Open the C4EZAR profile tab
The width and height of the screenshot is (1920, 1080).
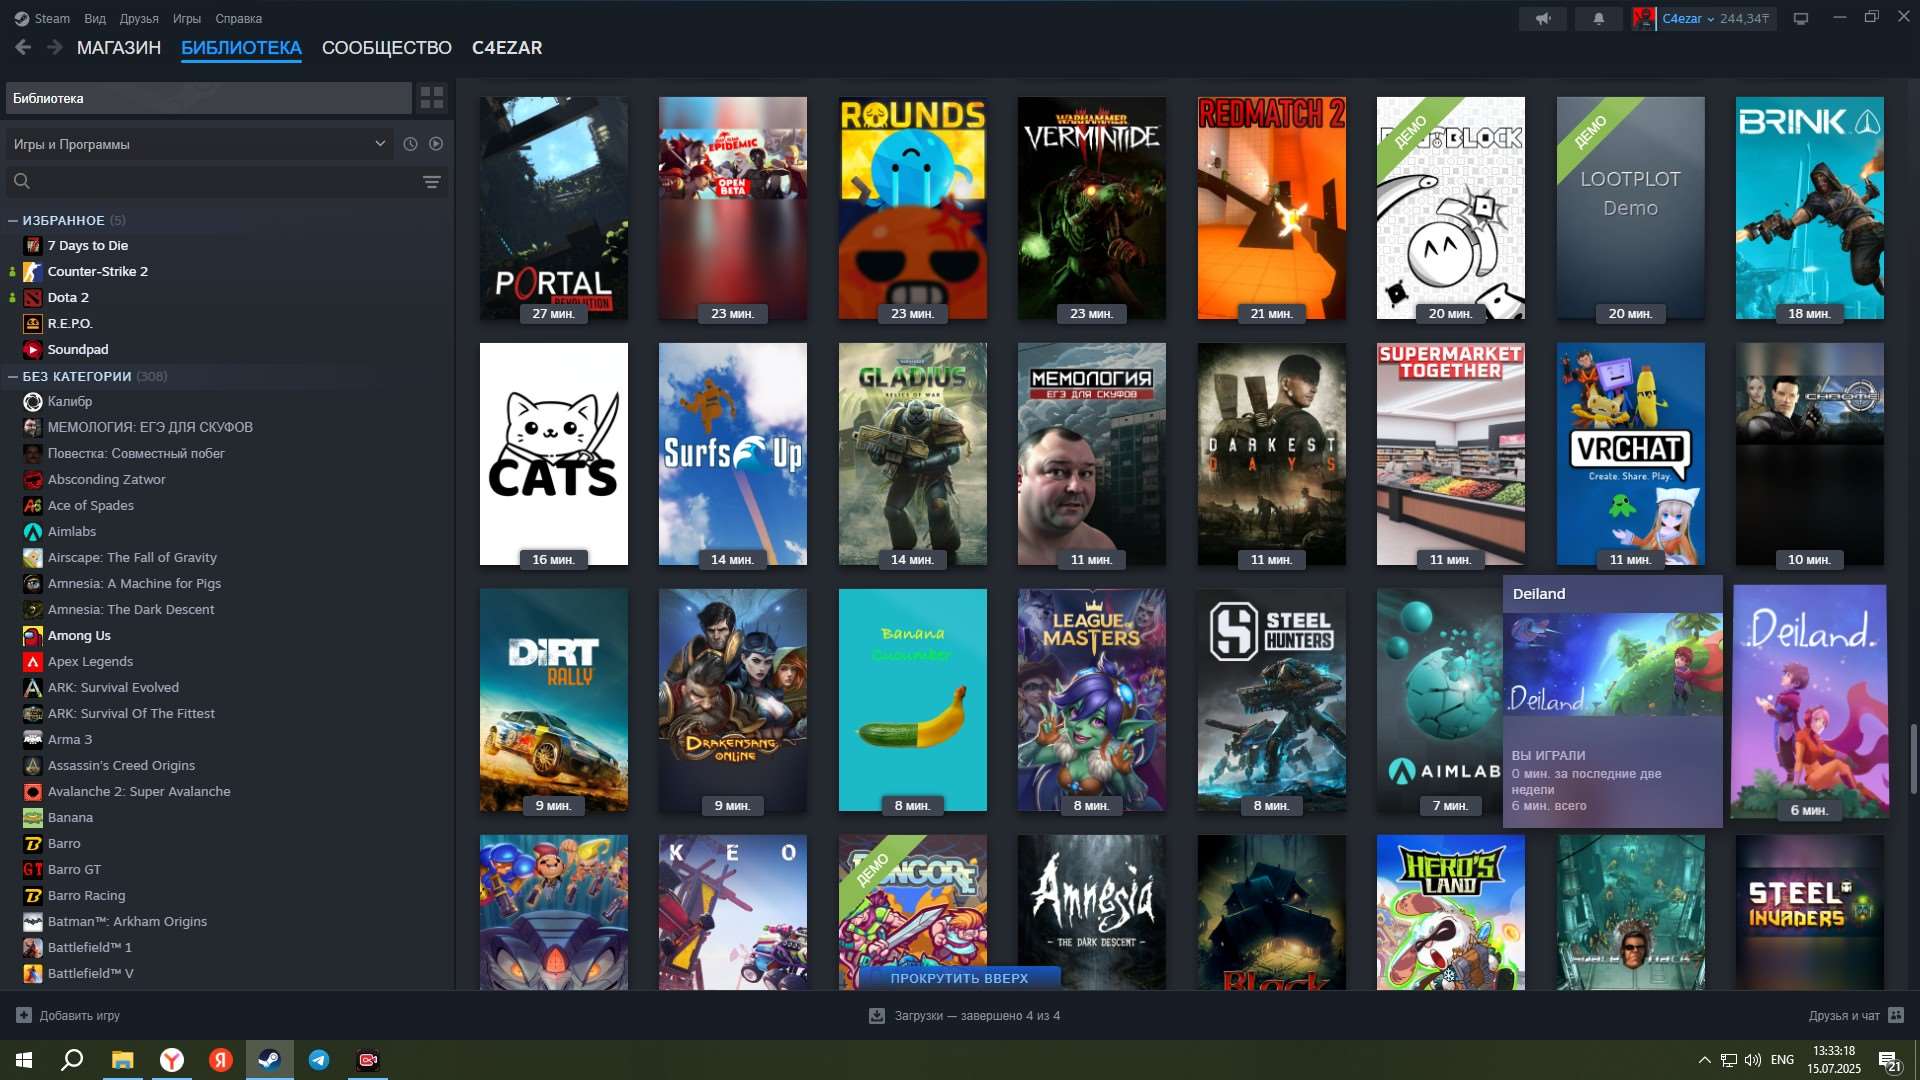tap(507, 48)
